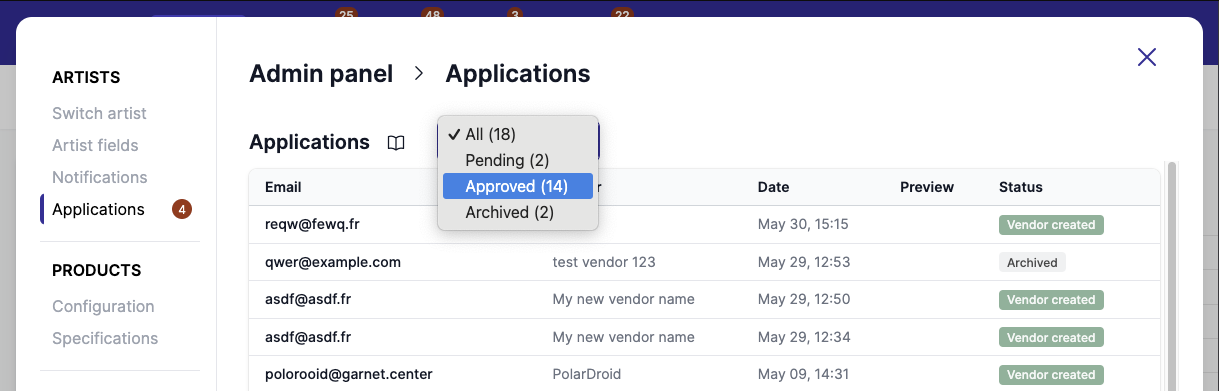Click the Preview column header
Screen dimensions: 1219x391
click(x=927, y=187)
